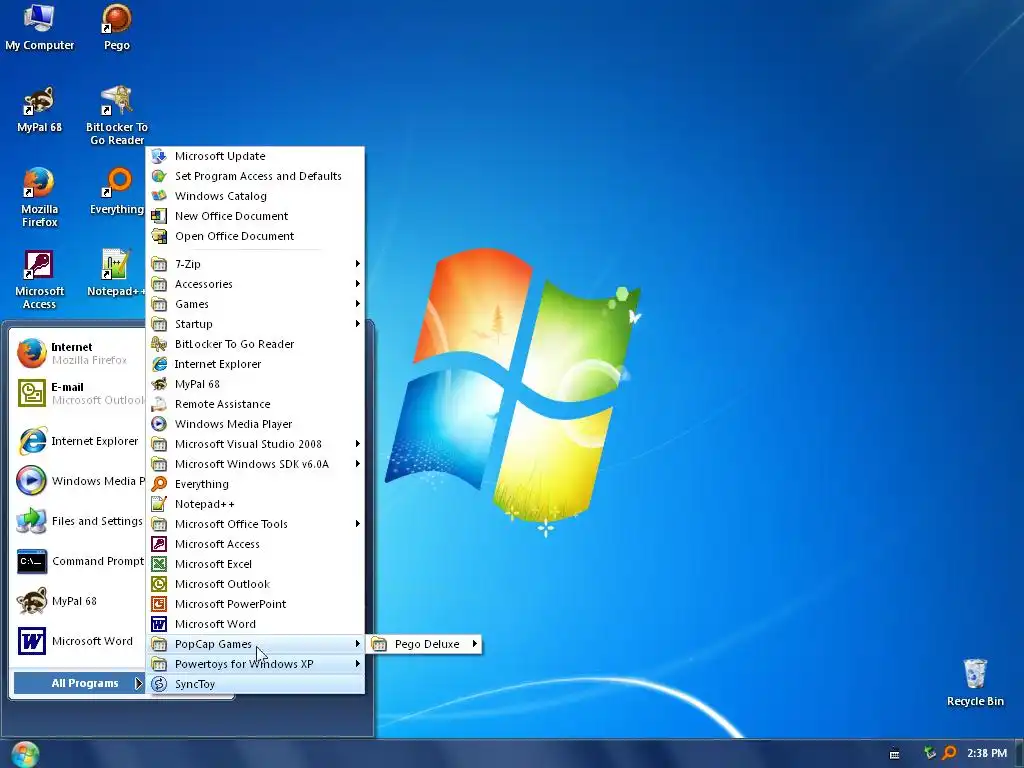Launch Microsoft Access desktop shortcut
Screen dimensions: 1024x768
(39, 280)
